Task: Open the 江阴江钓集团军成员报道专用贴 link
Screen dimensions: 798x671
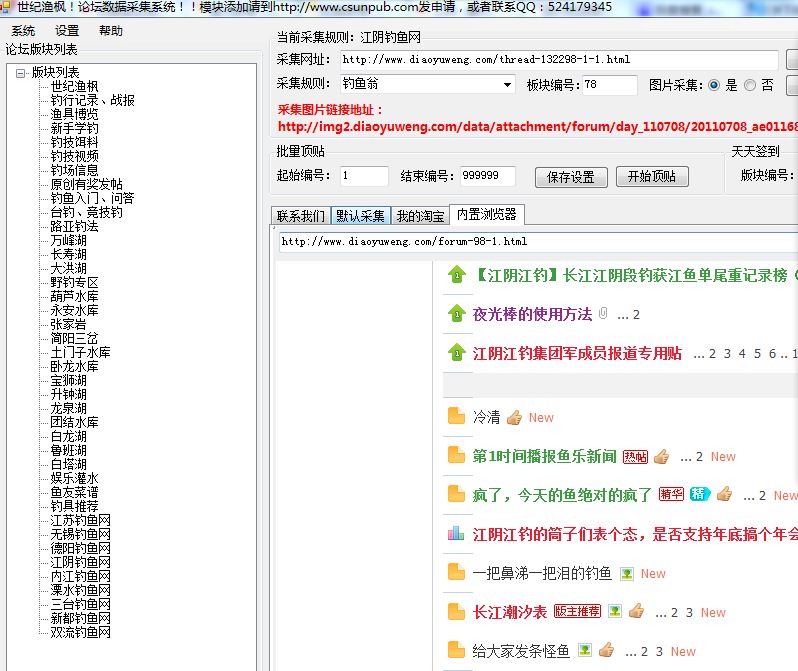Action: click(577, 353)
